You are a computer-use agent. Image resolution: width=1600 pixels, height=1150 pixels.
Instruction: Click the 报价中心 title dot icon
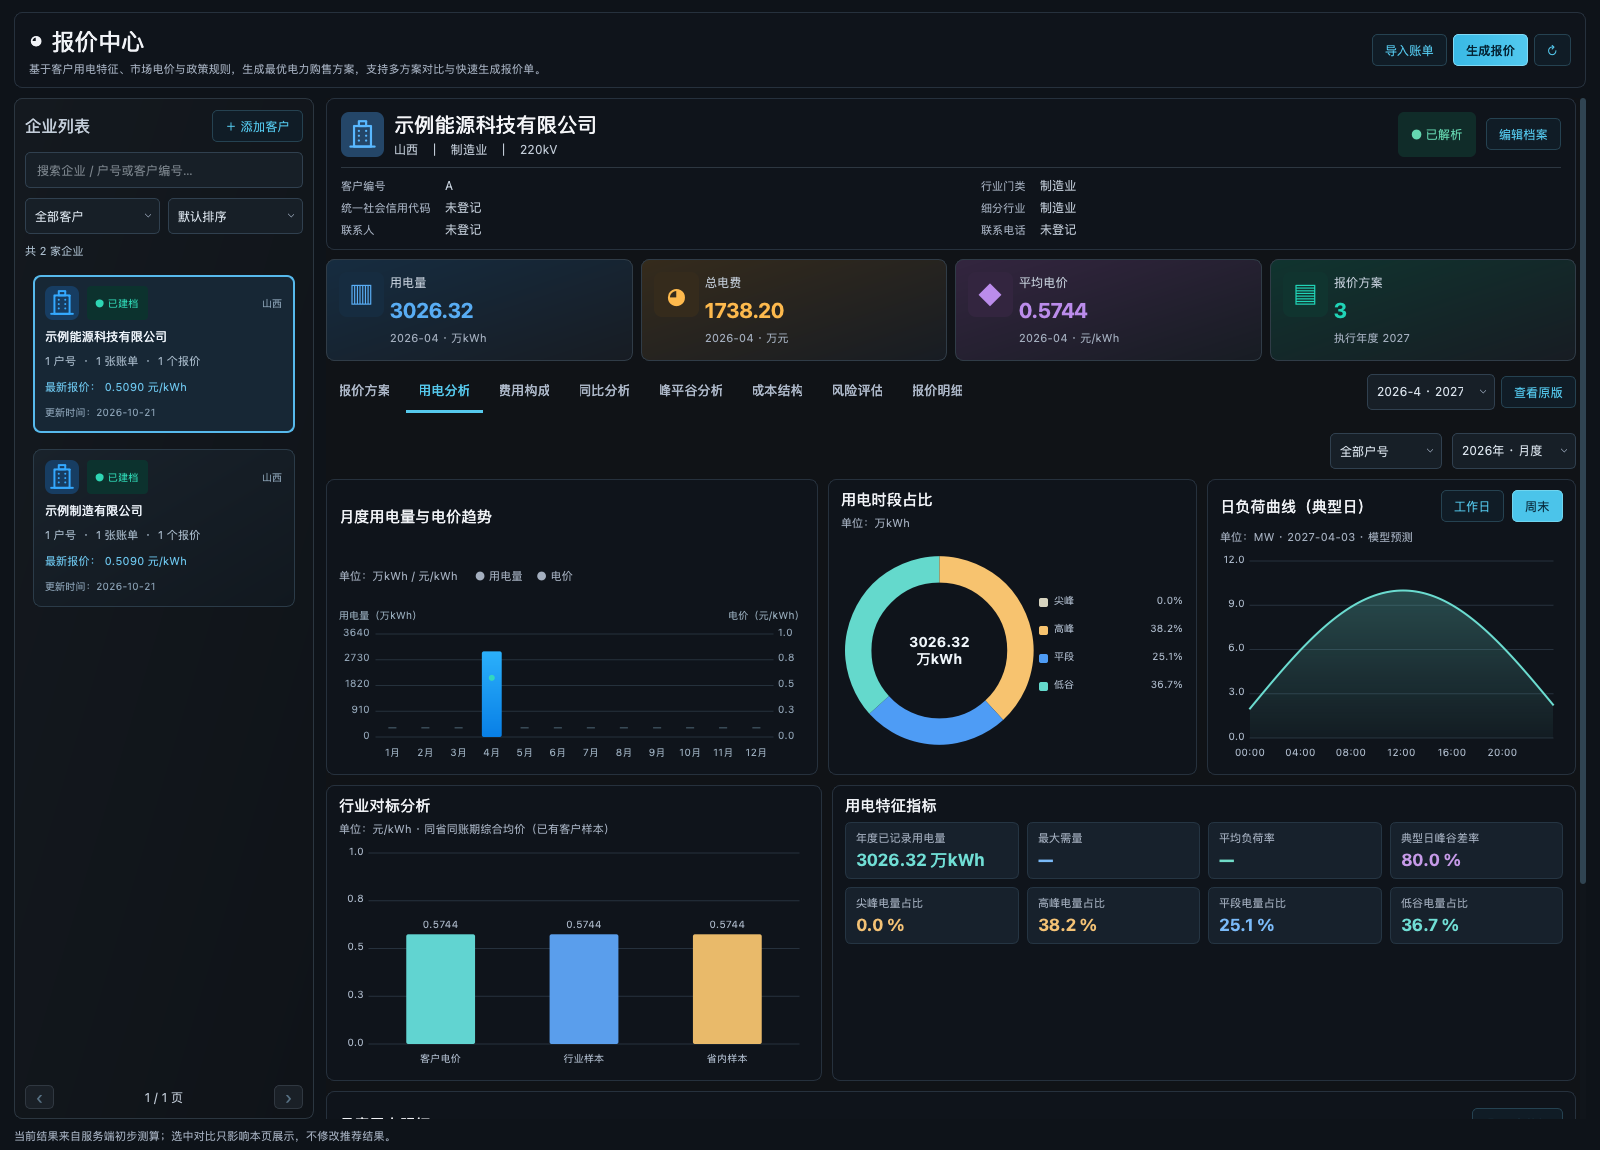(36, 41)
